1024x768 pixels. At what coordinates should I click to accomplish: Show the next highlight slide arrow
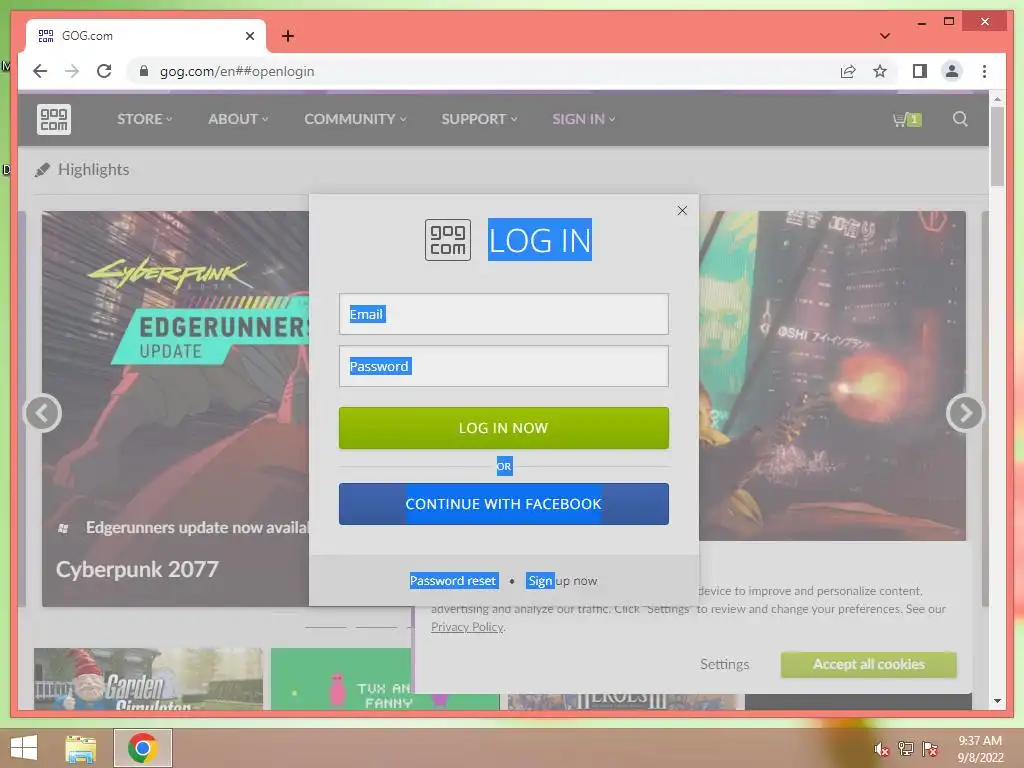coord(965,413)
